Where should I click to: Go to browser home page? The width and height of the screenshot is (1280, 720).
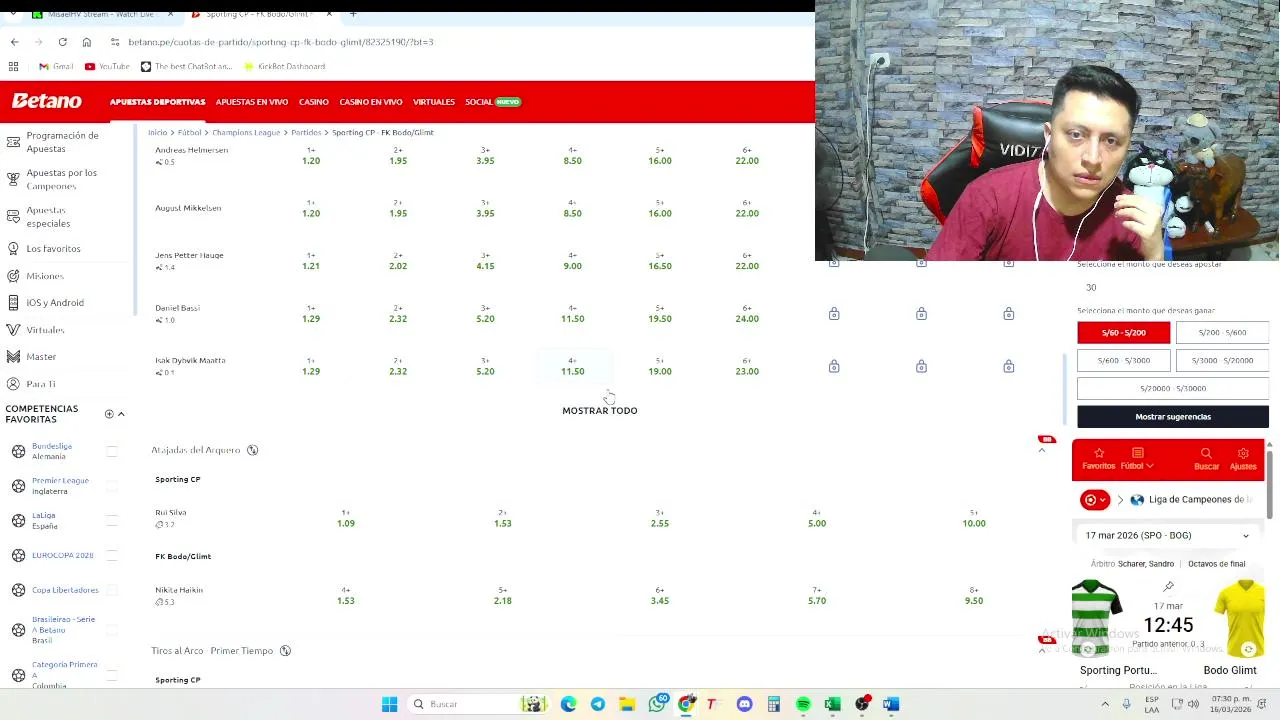pos(87,42)
